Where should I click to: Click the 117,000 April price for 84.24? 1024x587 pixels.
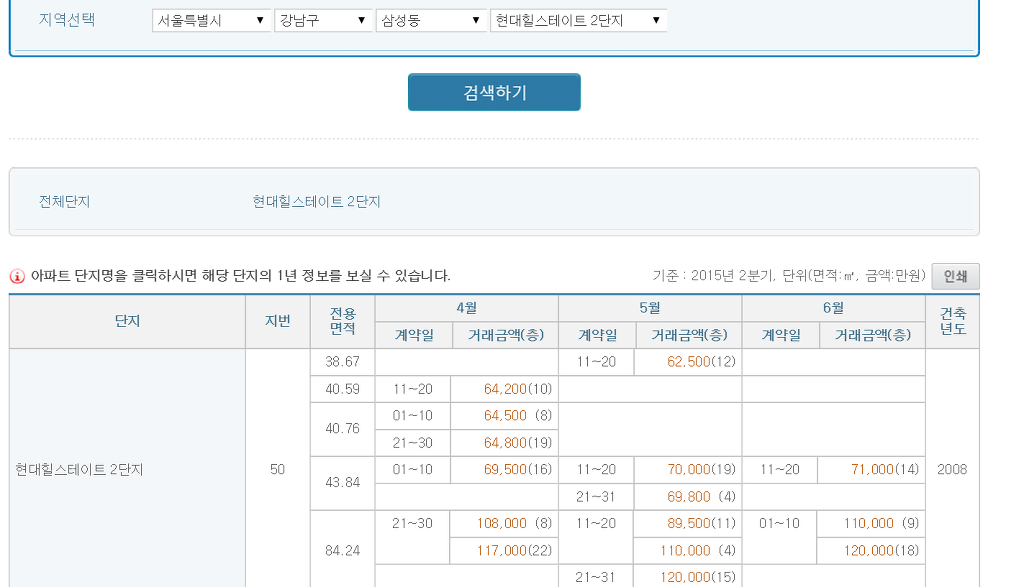(x=502, y=550)
